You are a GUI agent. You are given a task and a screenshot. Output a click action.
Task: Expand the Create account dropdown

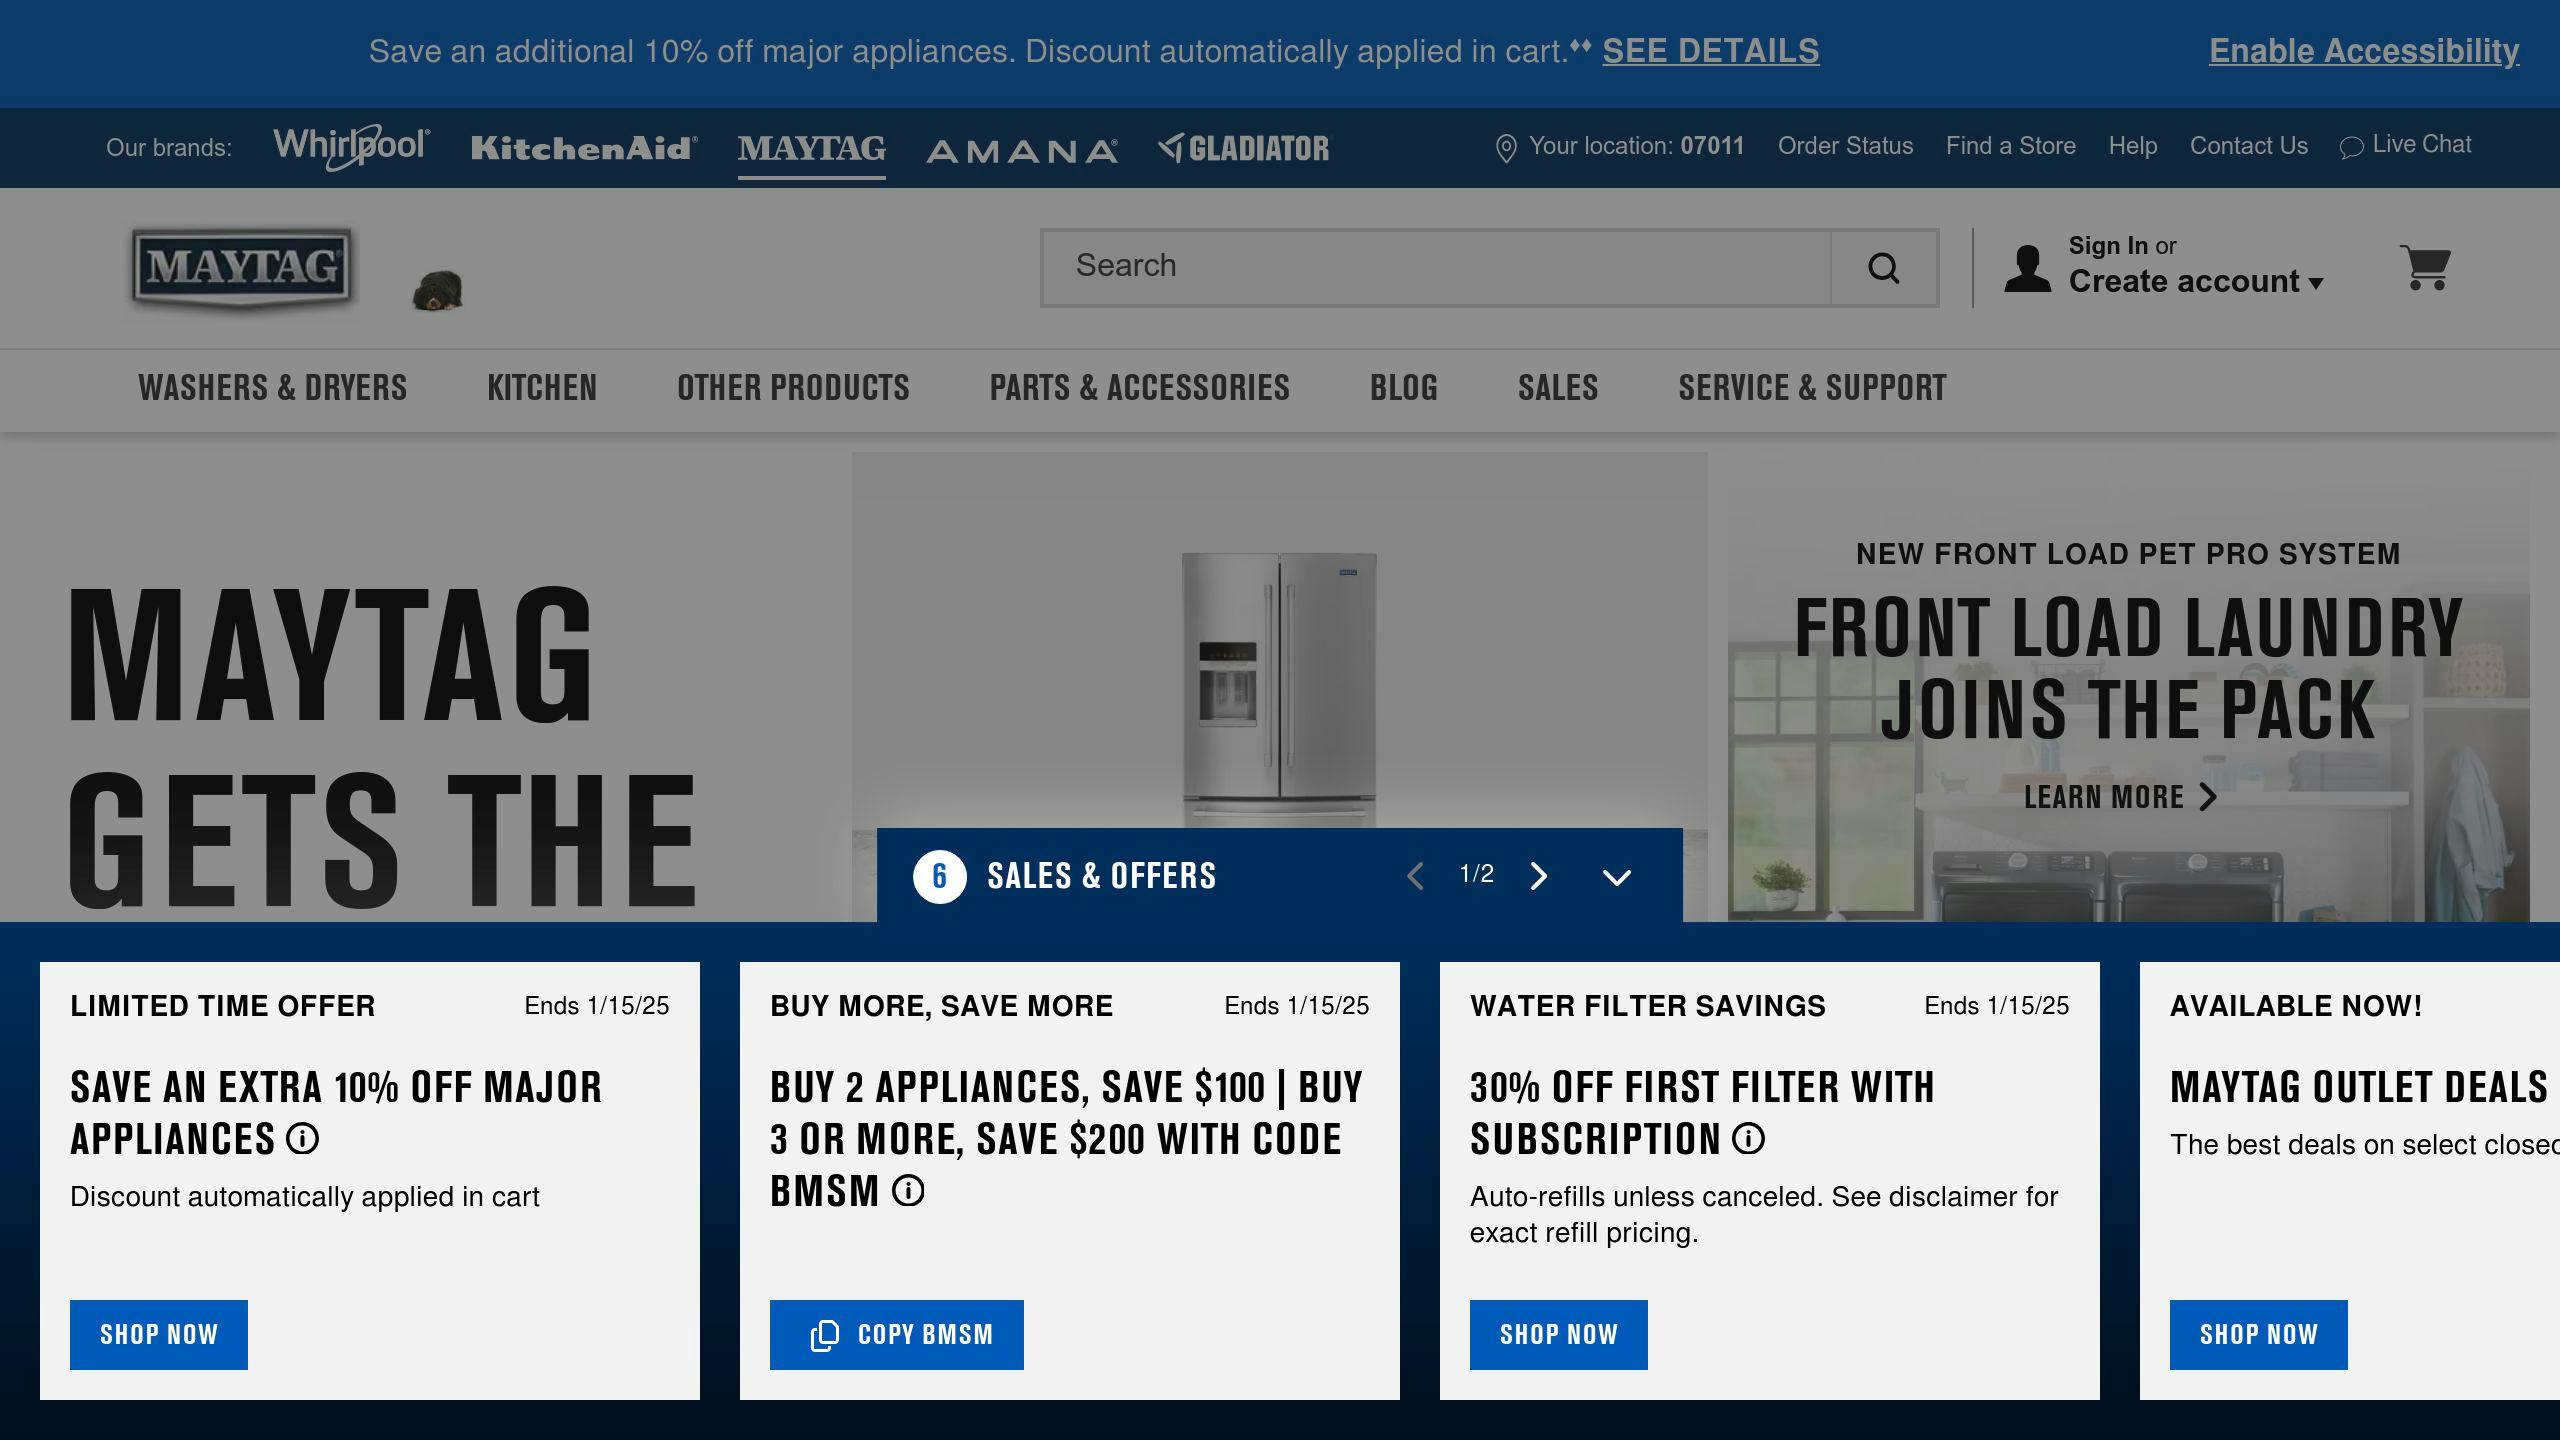pos(2196,282)
